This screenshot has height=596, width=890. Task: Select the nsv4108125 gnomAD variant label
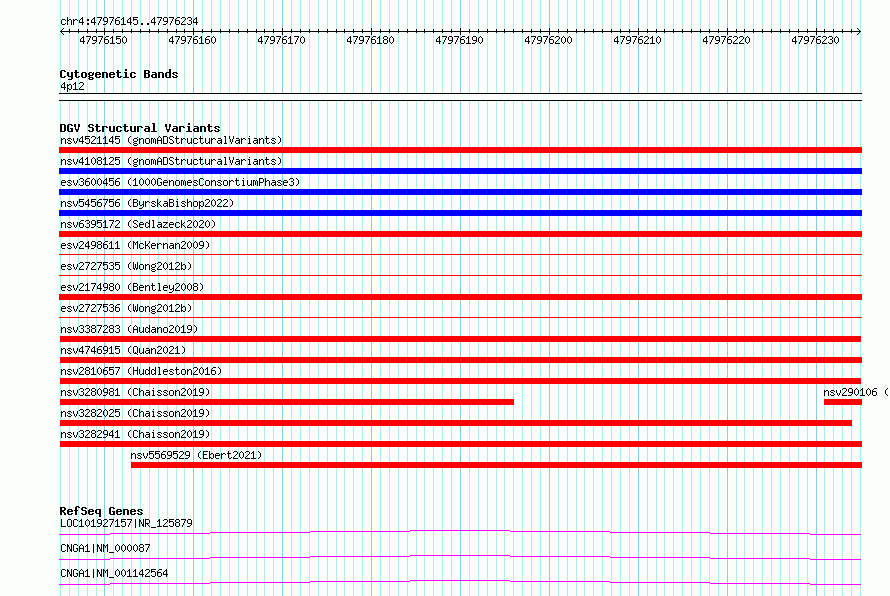tap(171, 161)
